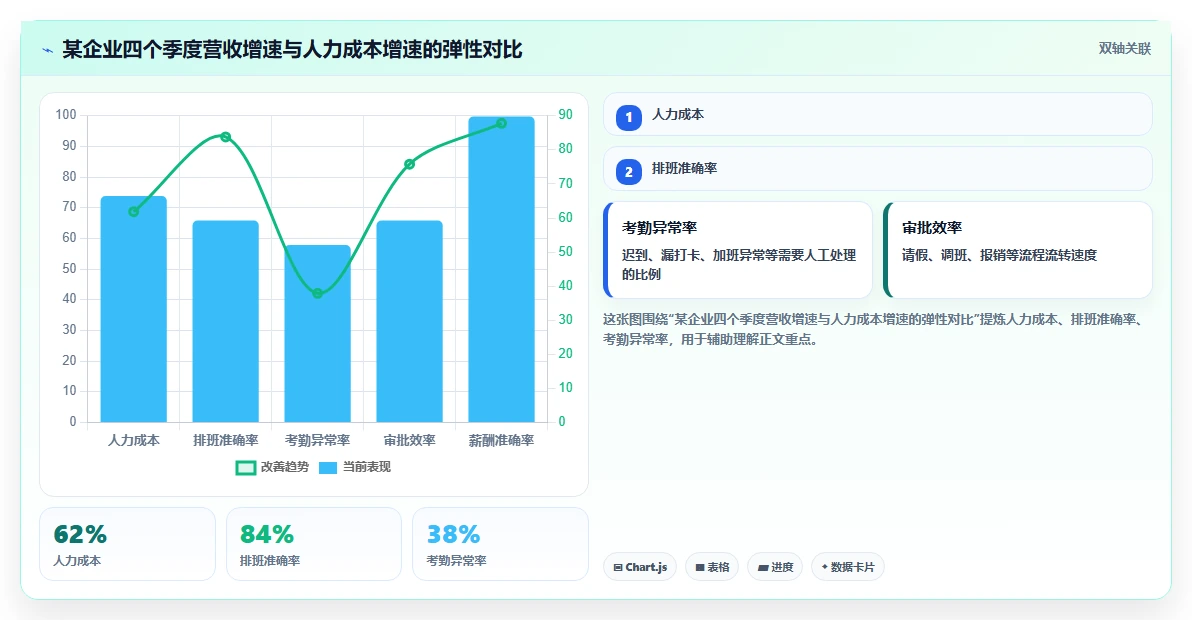Click the 表格 tag

(x=712, y=567)
